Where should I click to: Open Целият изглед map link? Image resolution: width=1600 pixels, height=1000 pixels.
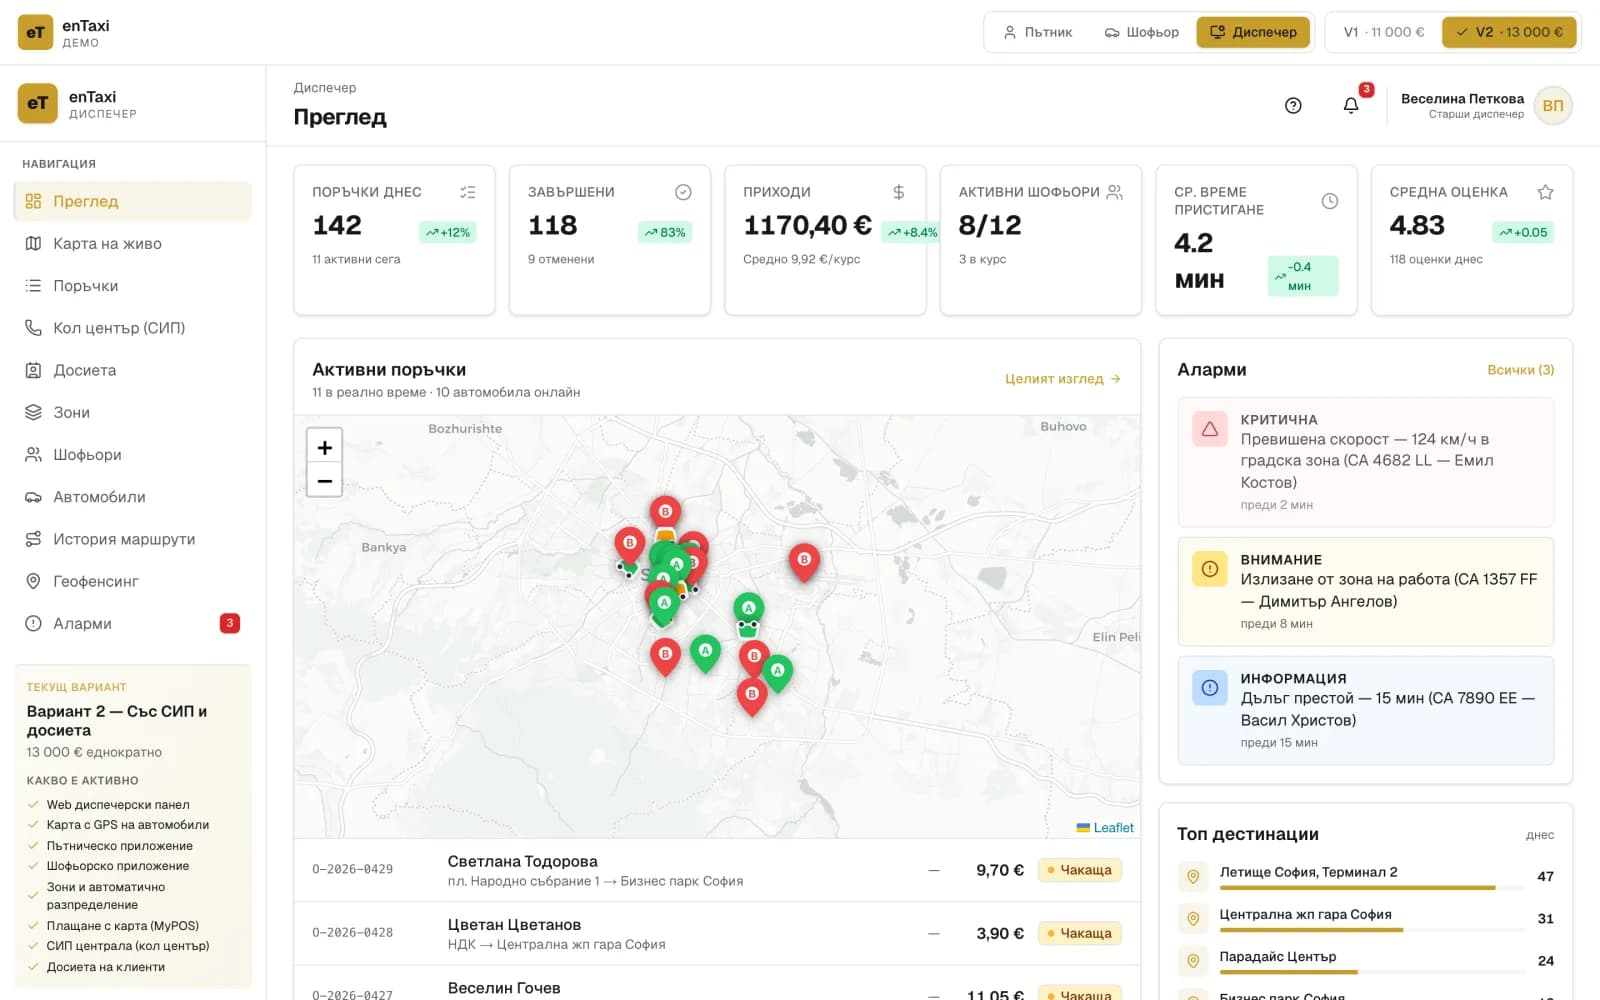pos(1063,379)
